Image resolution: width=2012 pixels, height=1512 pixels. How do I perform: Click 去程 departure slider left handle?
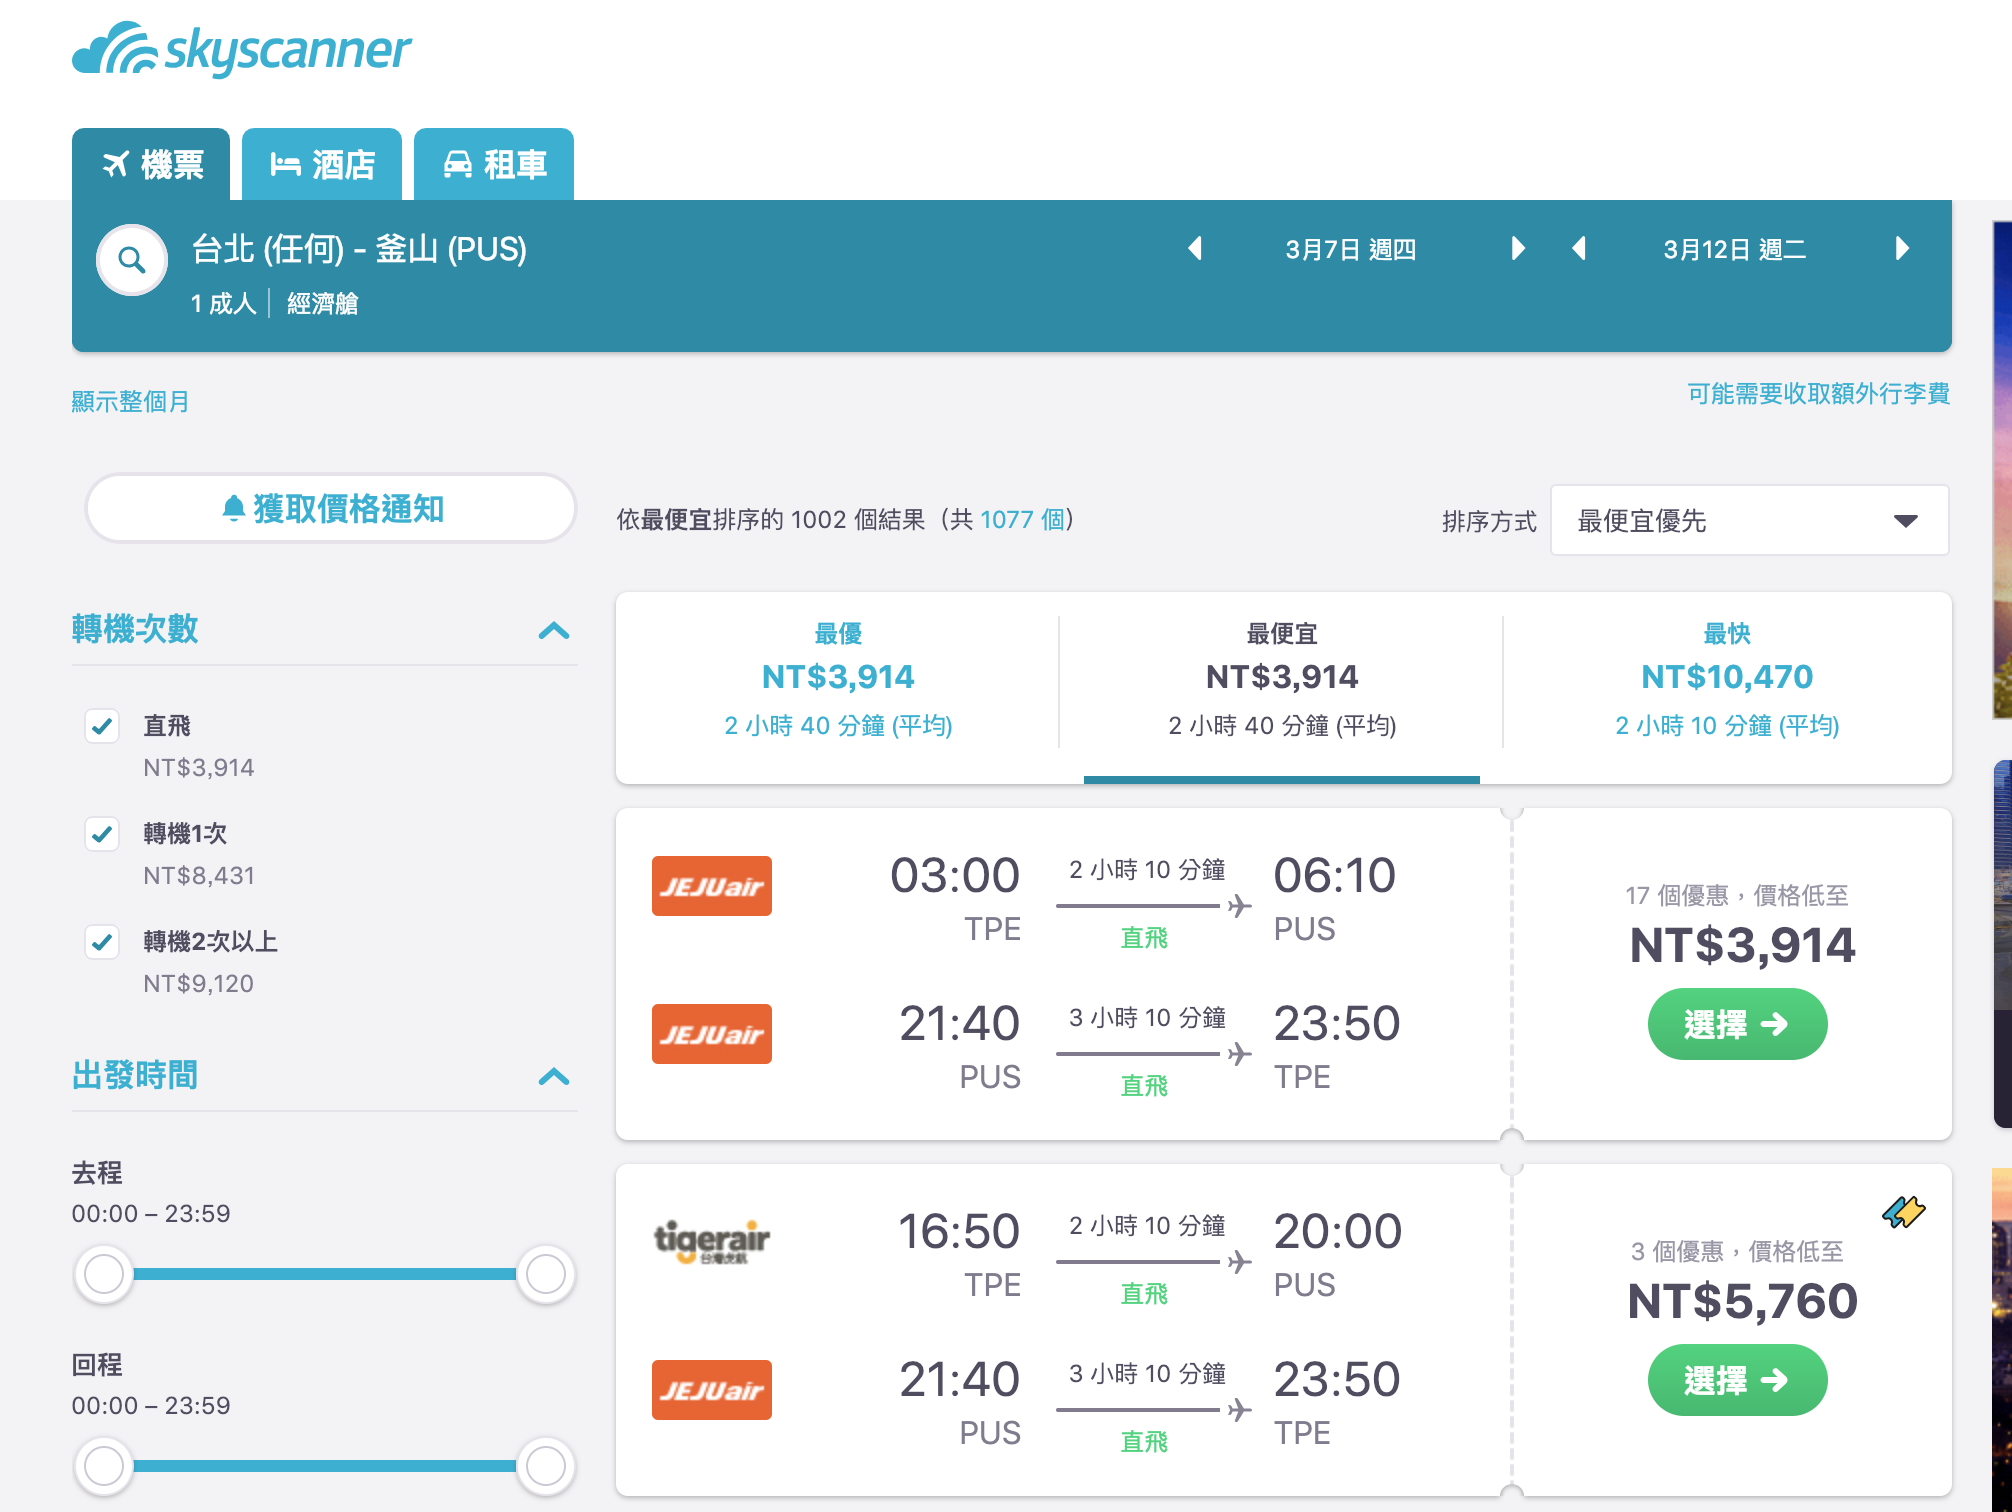pos(104,1274)
